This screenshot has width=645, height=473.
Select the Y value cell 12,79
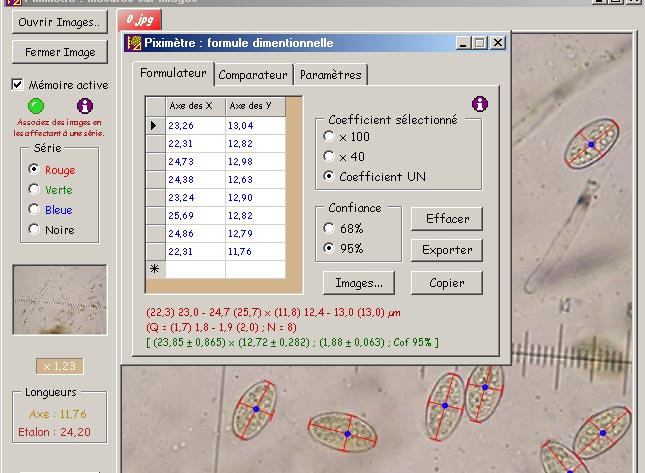255,234
